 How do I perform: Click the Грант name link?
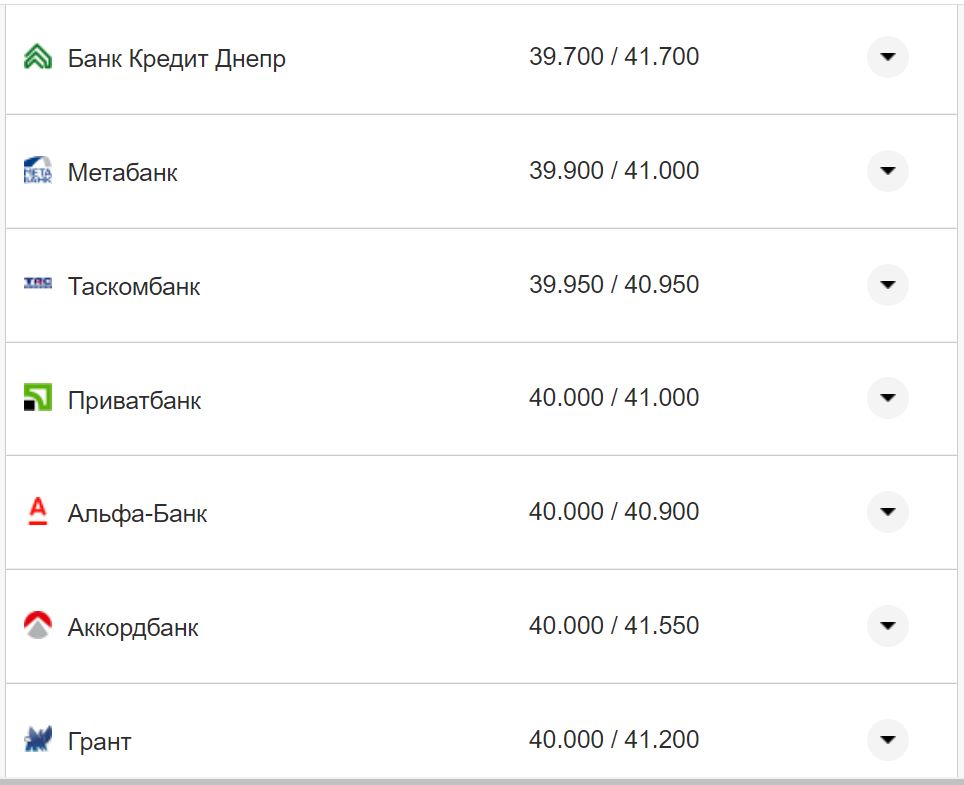pos(101,741)
